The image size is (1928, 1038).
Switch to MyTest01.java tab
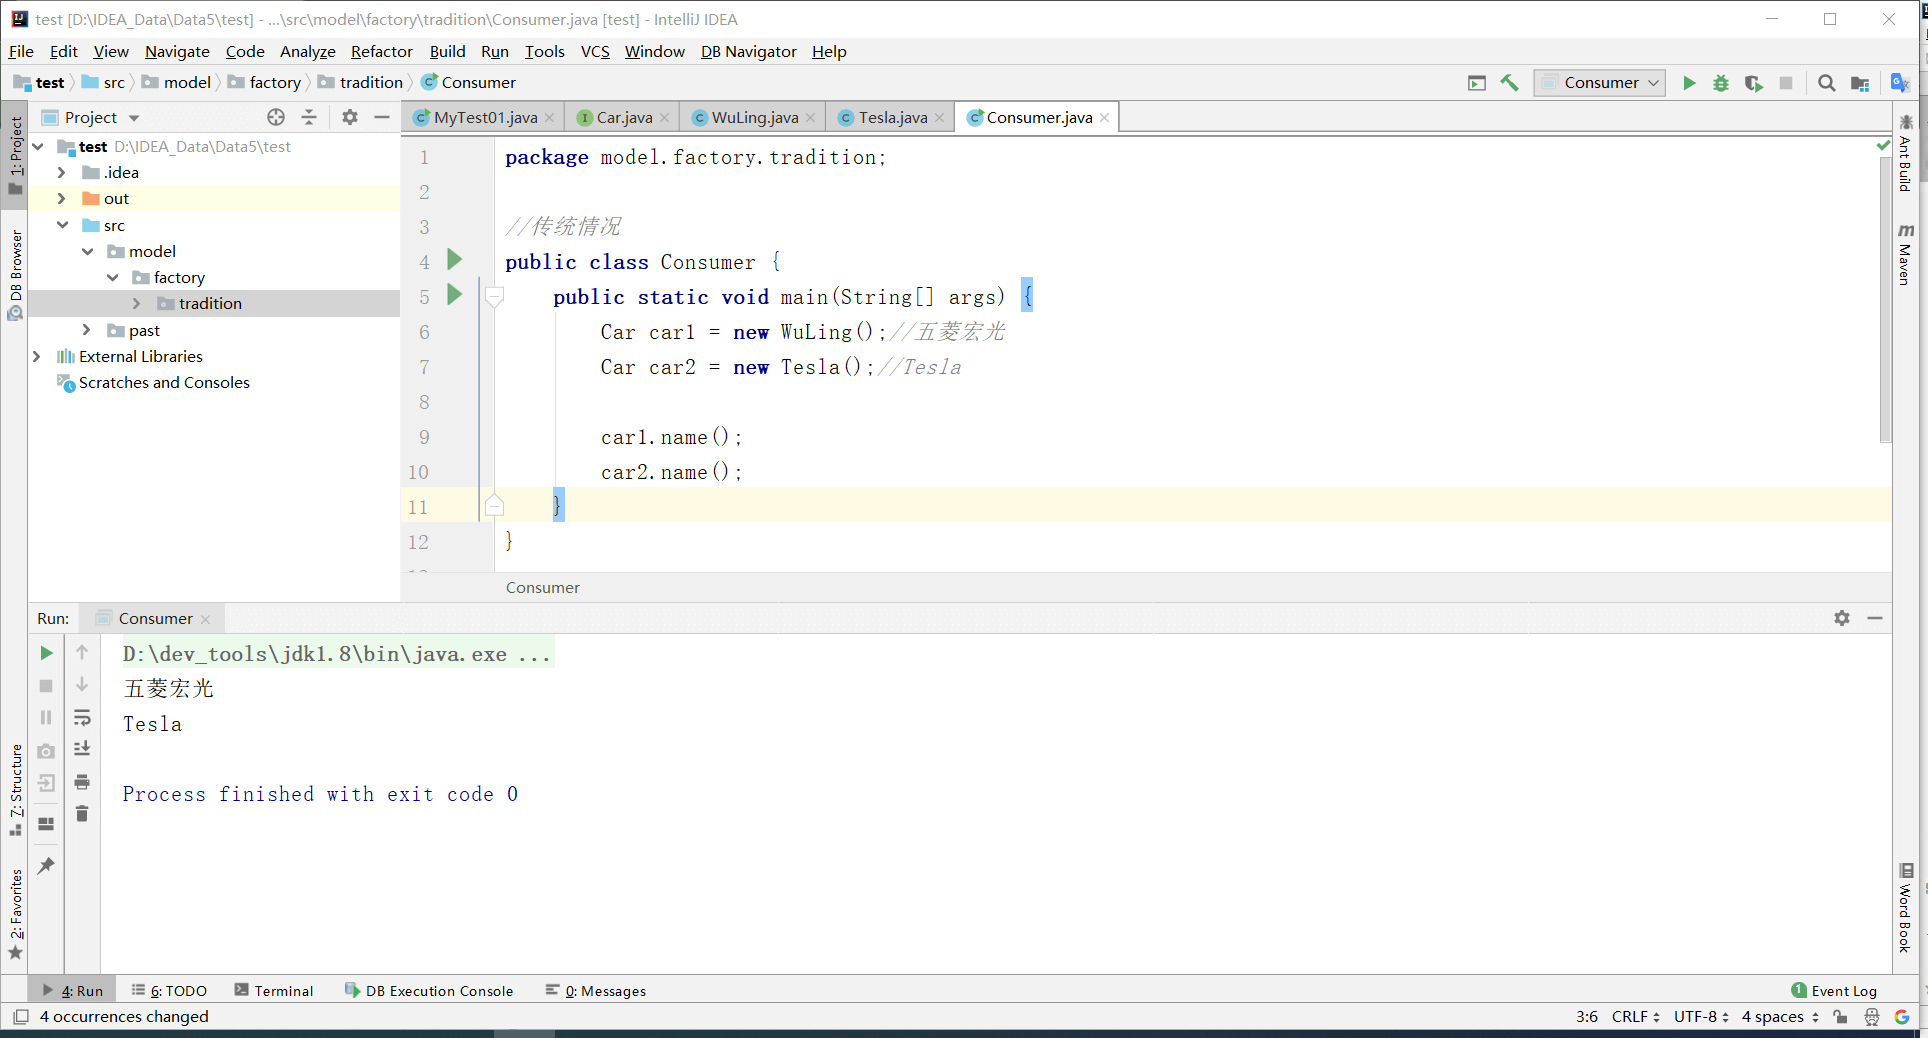click(x=485, y=118)
